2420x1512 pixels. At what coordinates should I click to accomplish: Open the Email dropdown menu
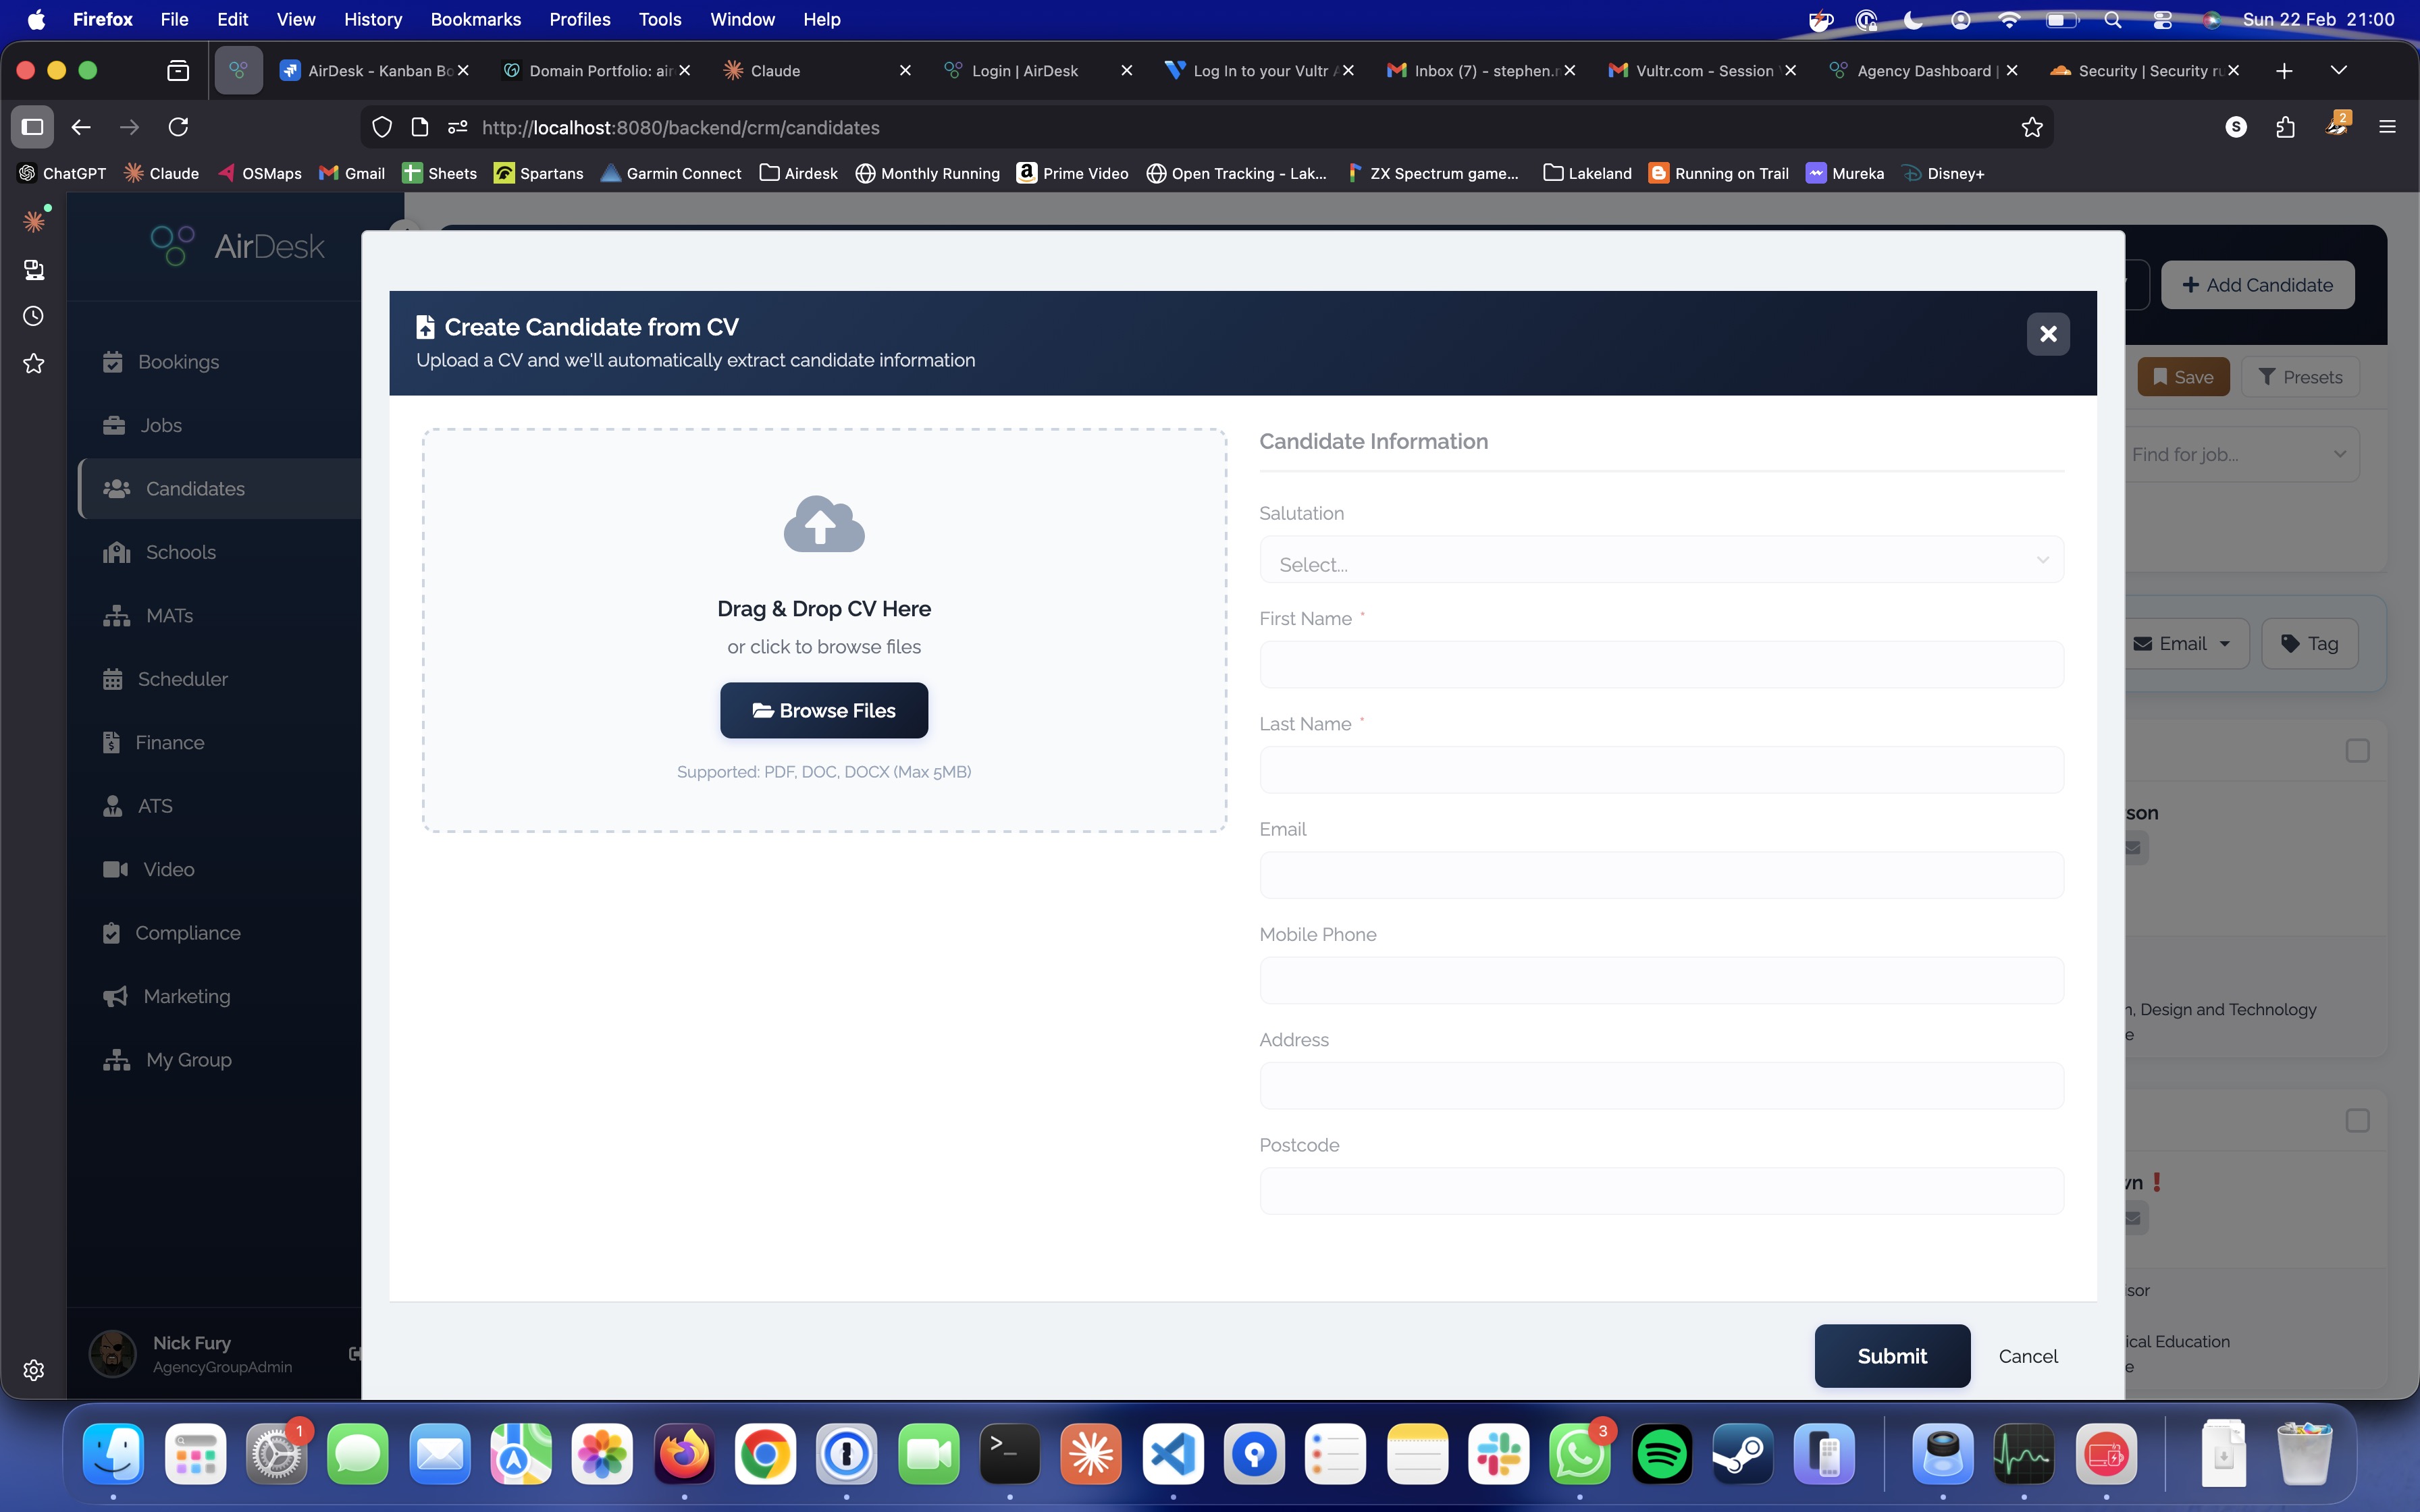click(x=2184, y=643)
